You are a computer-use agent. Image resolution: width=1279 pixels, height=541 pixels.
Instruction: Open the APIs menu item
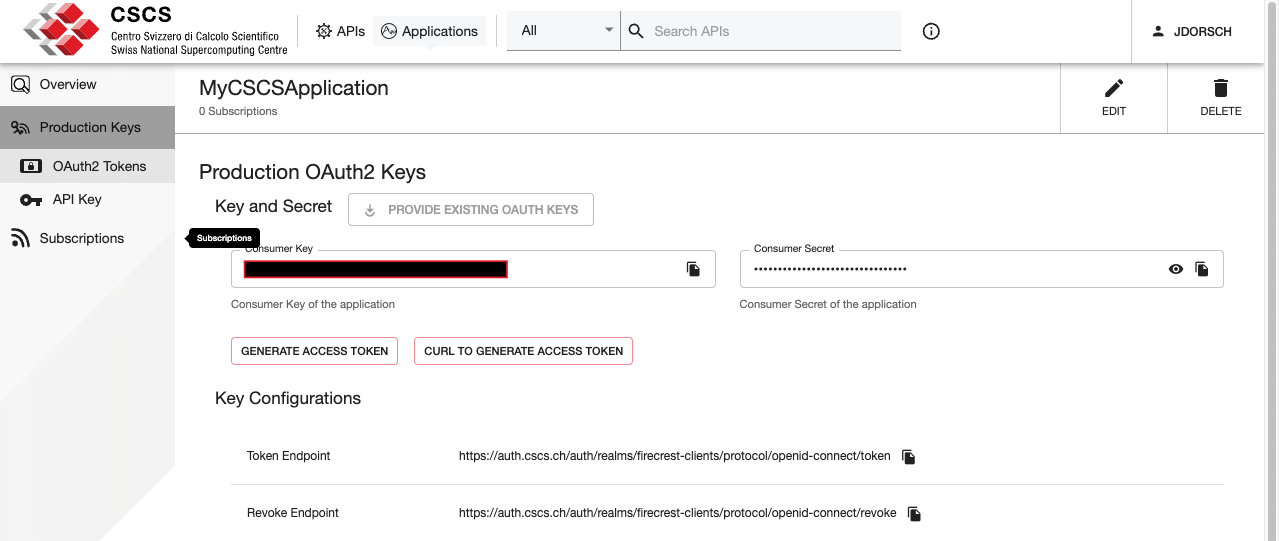tap(340, 31)
